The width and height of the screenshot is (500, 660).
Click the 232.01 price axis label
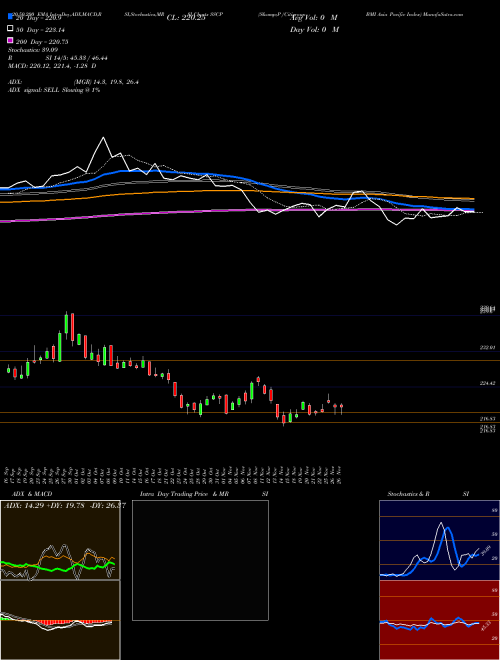click(x=487, y=348)
